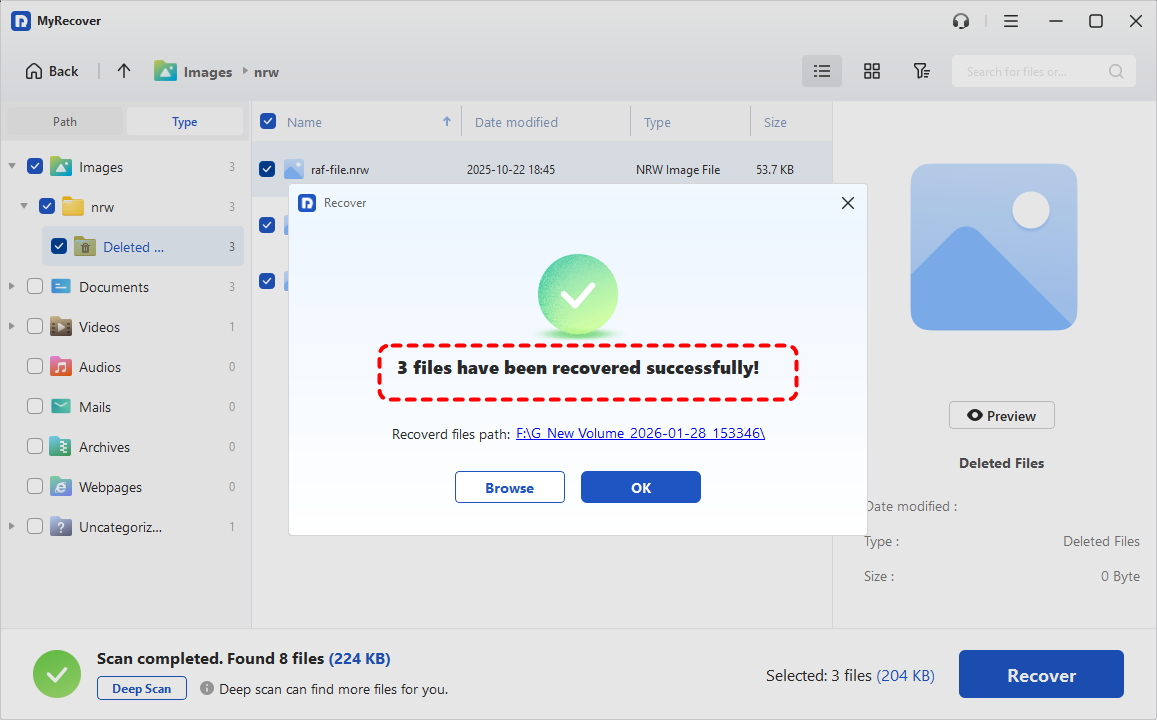Select the Type tab
Viewport: 1157px width, 720px height.
(185, 122)
